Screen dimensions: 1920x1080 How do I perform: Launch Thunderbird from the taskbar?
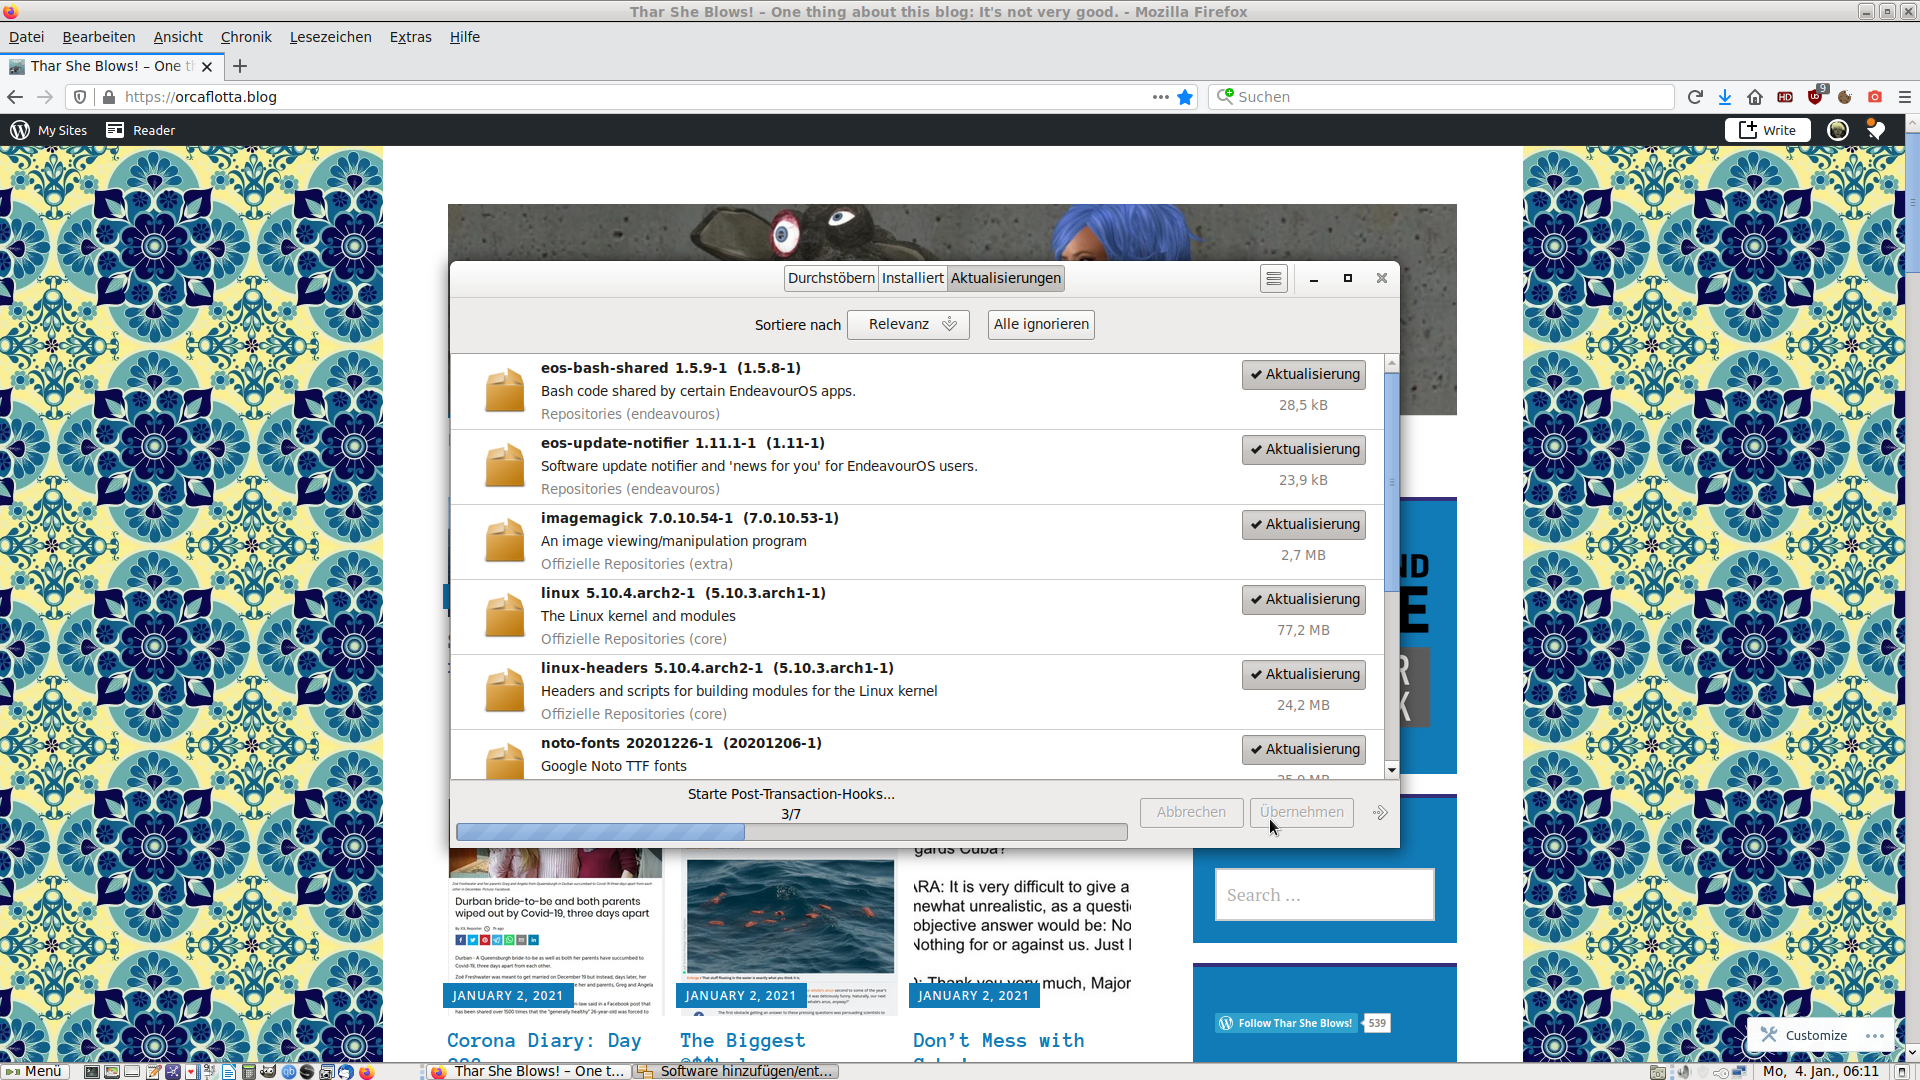pyautogui.click(x=346, y=1071)
